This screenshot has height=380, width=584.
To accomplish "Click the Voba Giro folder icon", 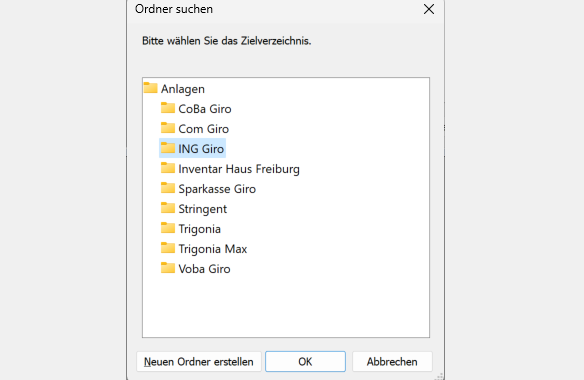I will coord(168,268).
